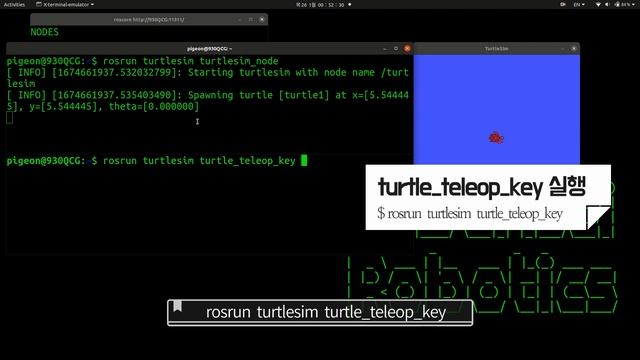The image size is (640, 360).
Task: Click the 'rosrun turtlesim turtle_teleop_key' terminal prompt
Action: [x=151, y=161]
